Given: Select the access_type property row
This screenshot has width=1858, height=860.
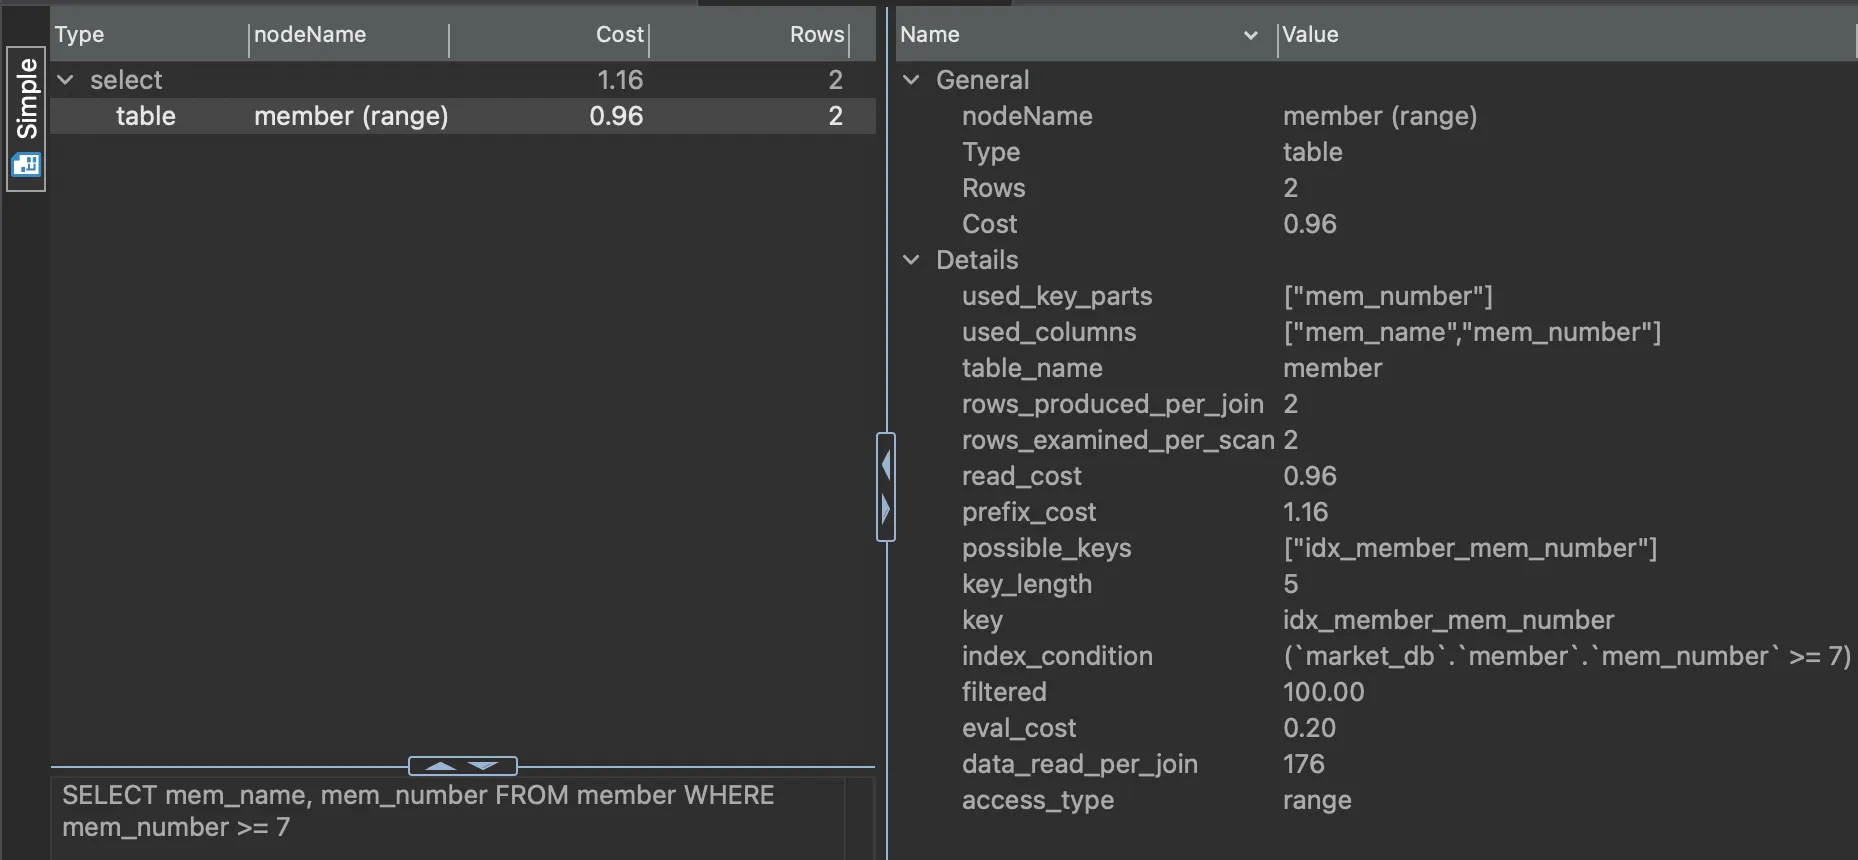Looking at the screenshot, I should tap(1037, 800).
